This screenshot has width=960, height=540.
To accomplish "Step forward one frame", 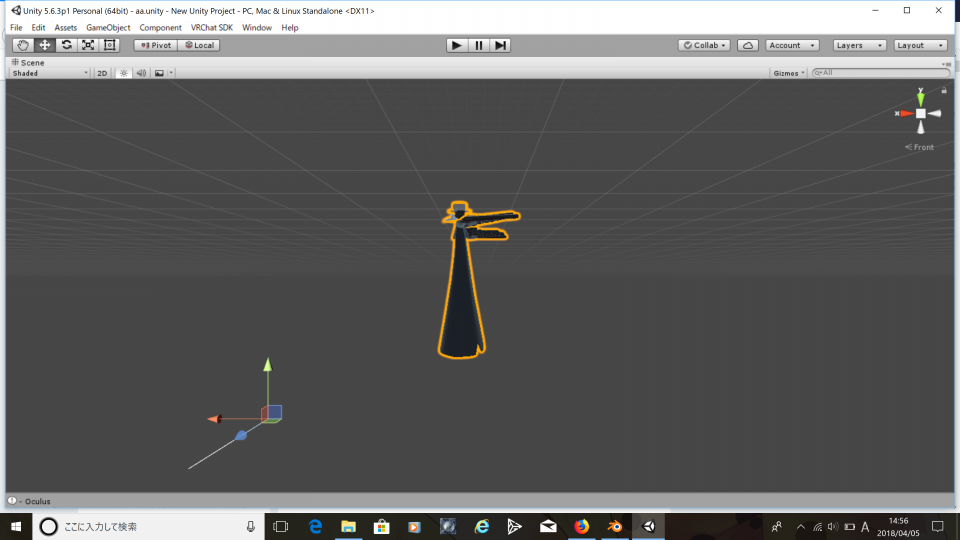I will pos(500,45).
